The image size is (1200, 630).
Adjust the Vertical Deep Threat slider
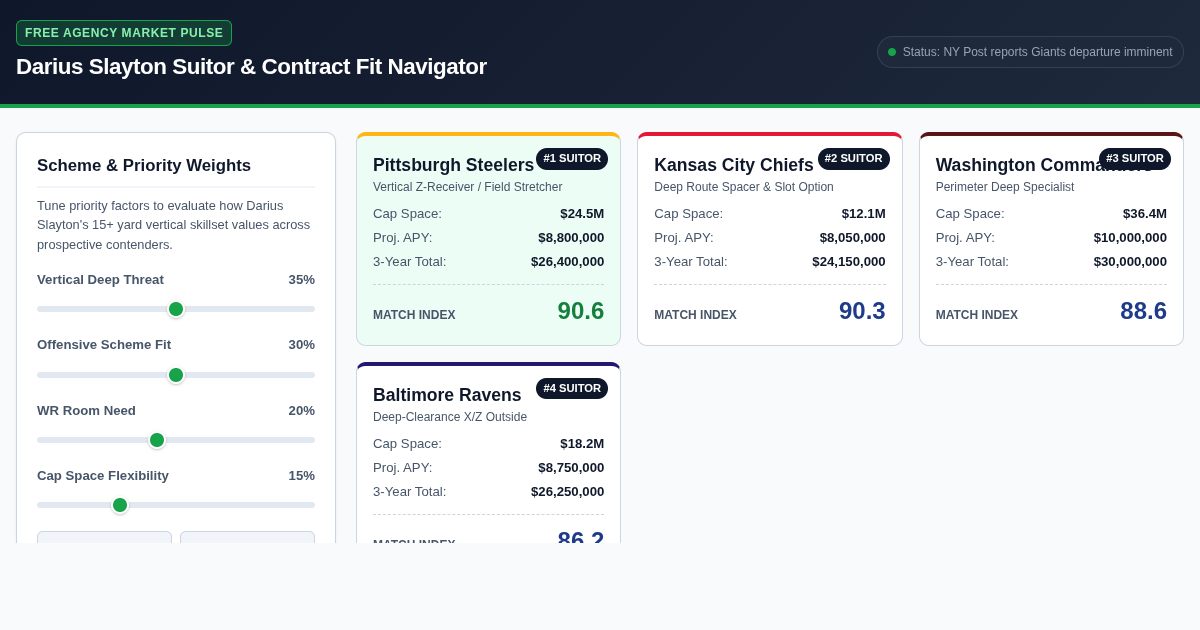tap(176, 309)
